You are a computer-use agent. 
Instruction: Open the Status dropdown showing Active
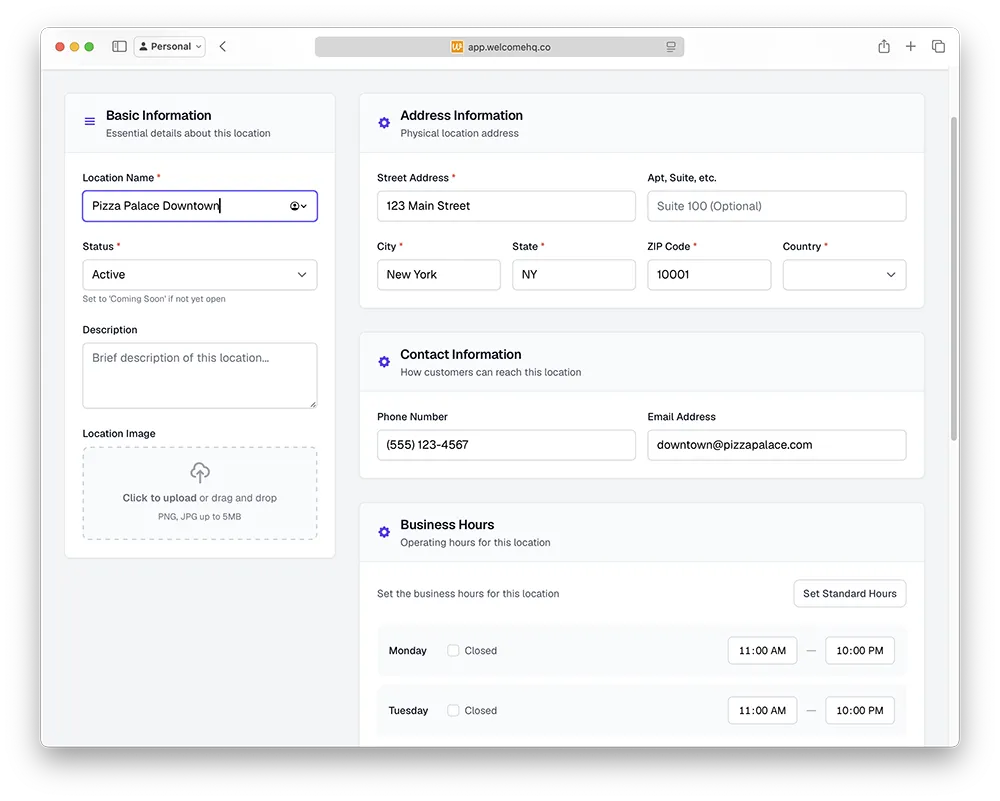coord(199,274)
